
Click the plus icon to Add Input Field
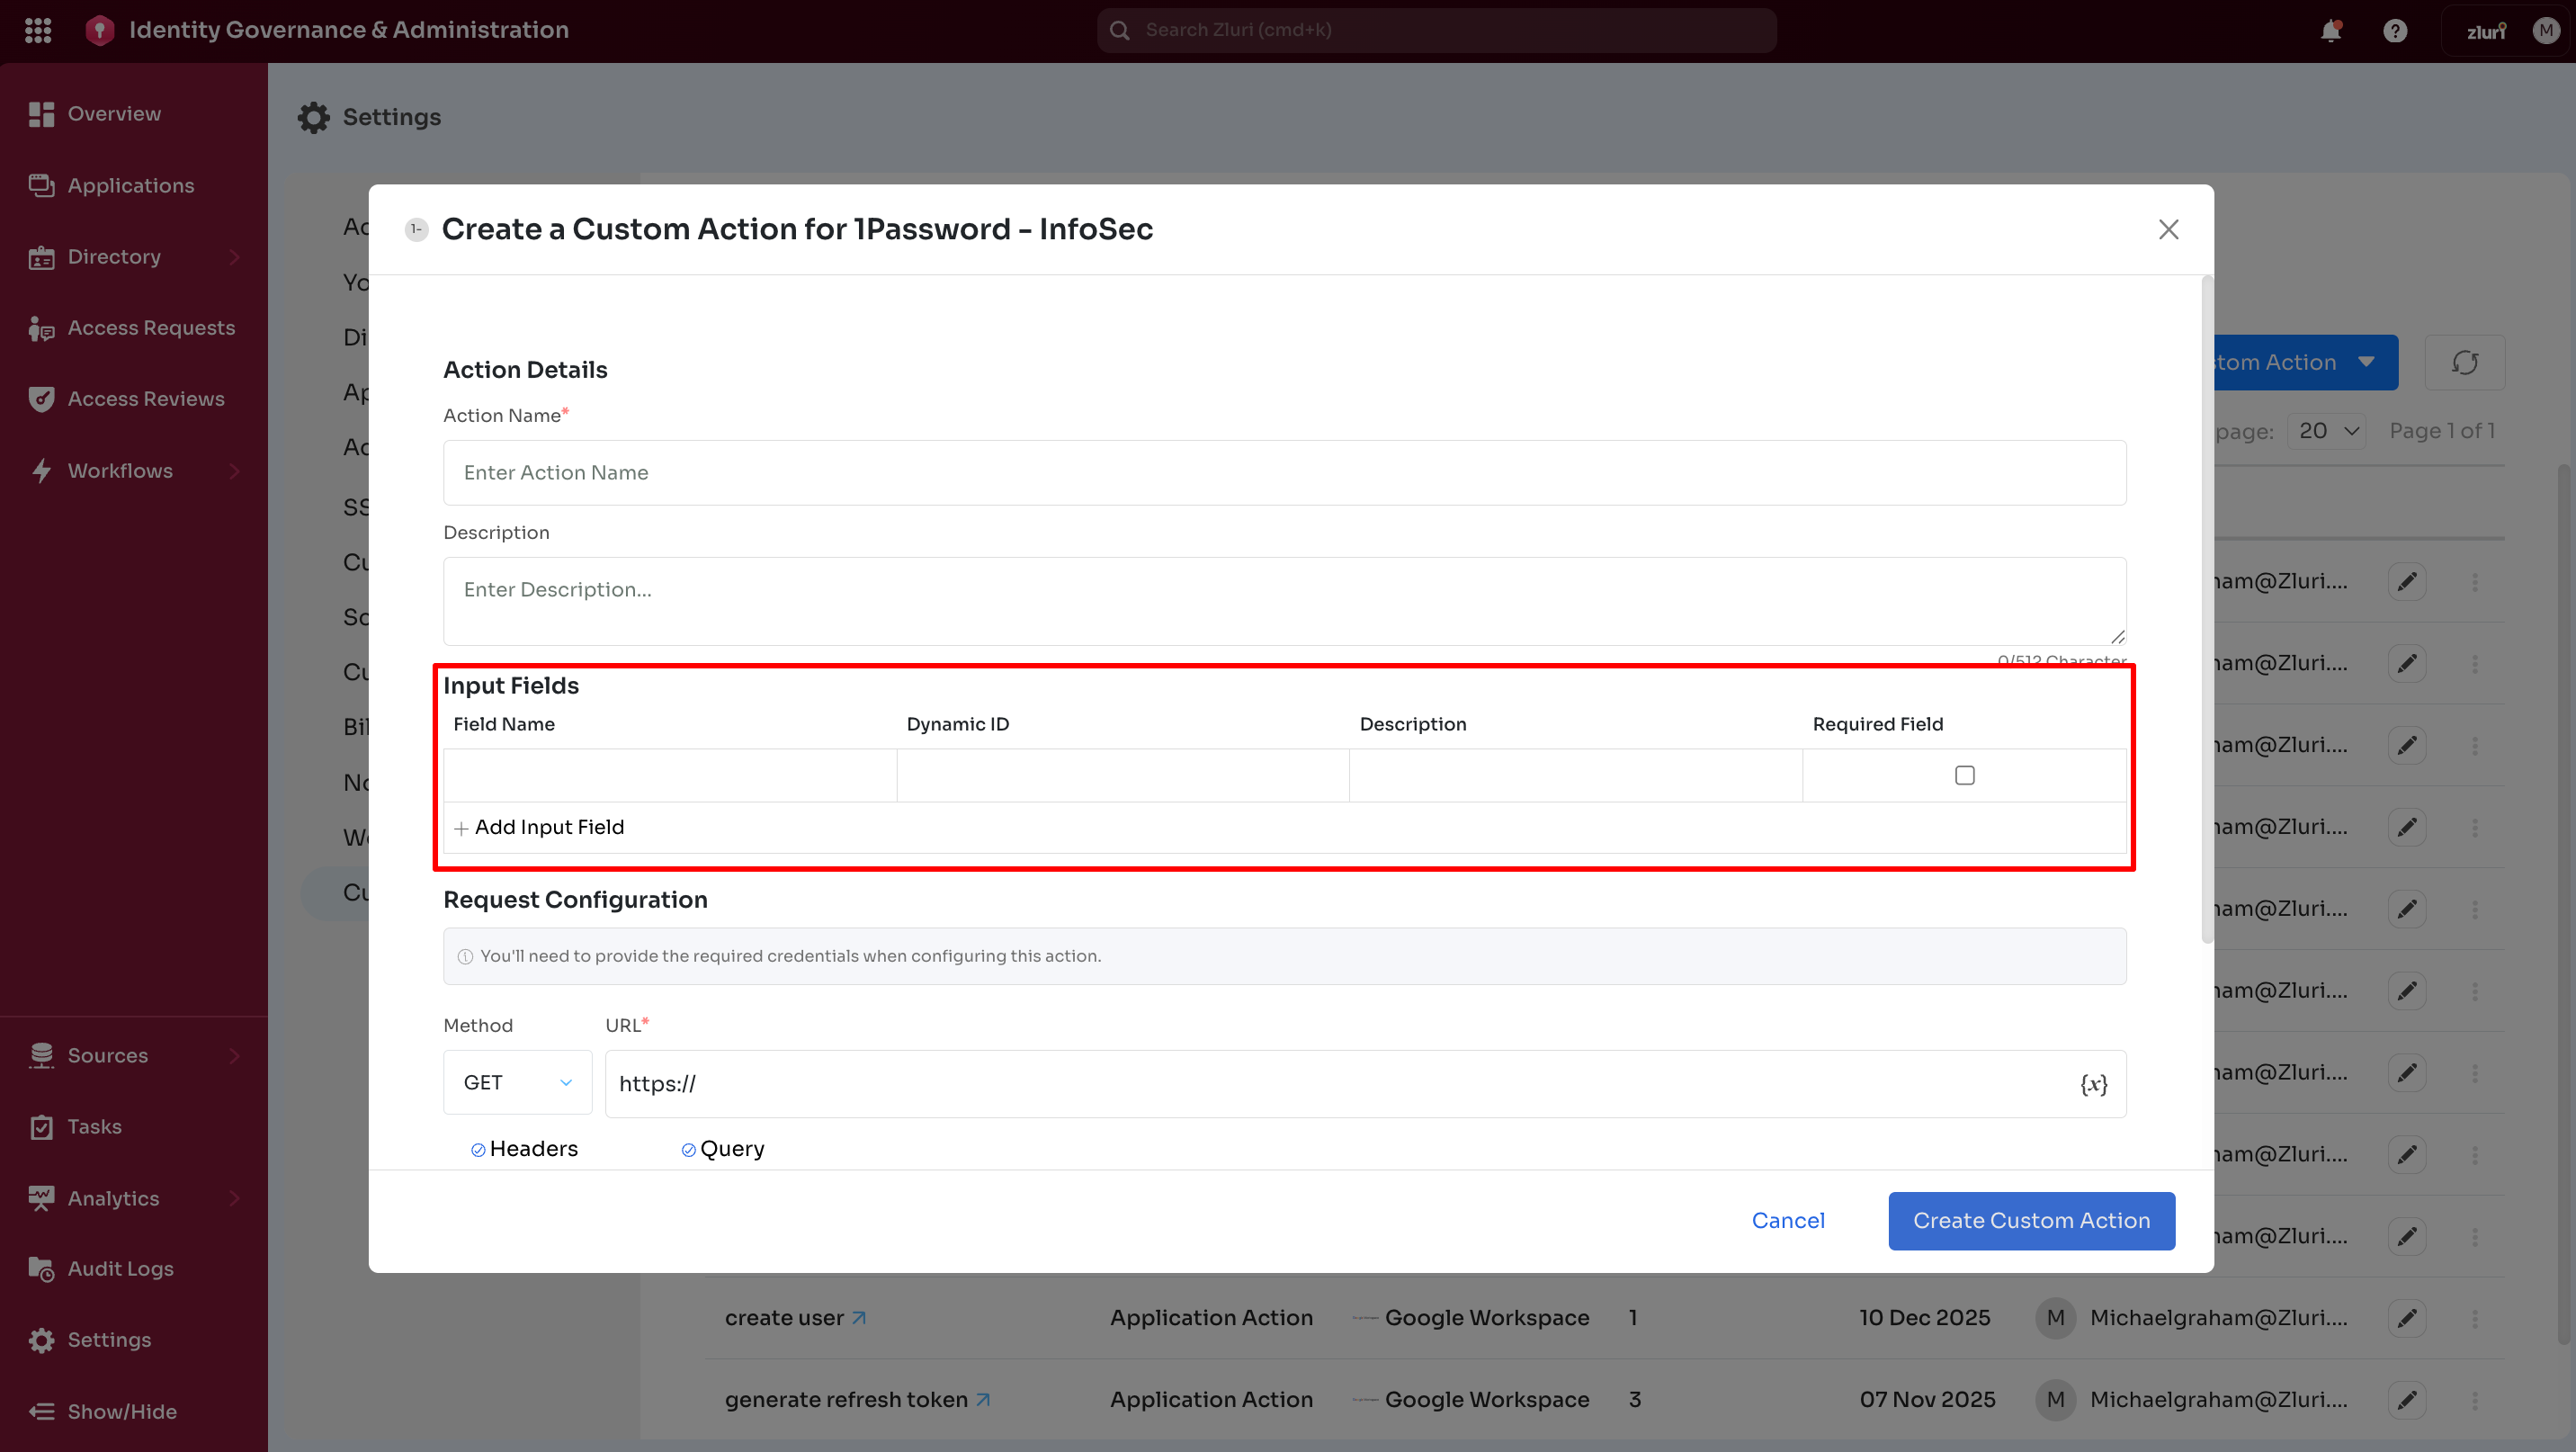(x=461, y=828)
